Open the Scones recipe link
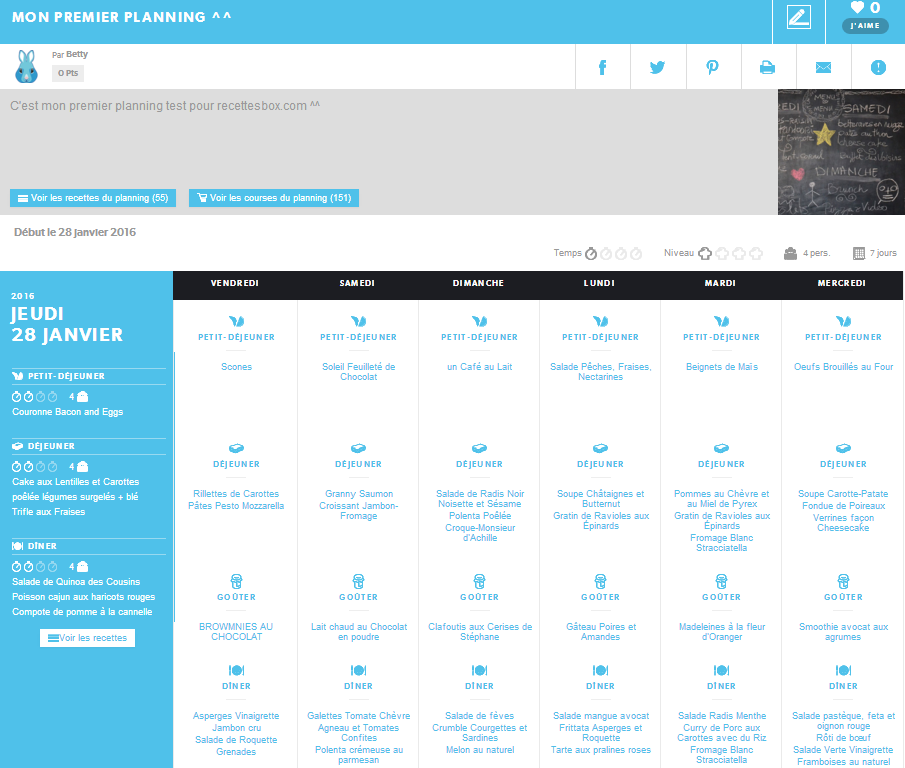The height and width of the screenshot is (768, 905). 236,367
